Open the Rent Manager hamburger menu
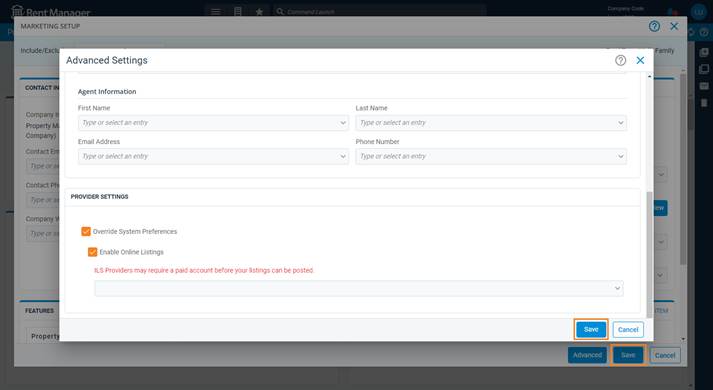Viewport: 713px width, 390px height. point(216,11)
